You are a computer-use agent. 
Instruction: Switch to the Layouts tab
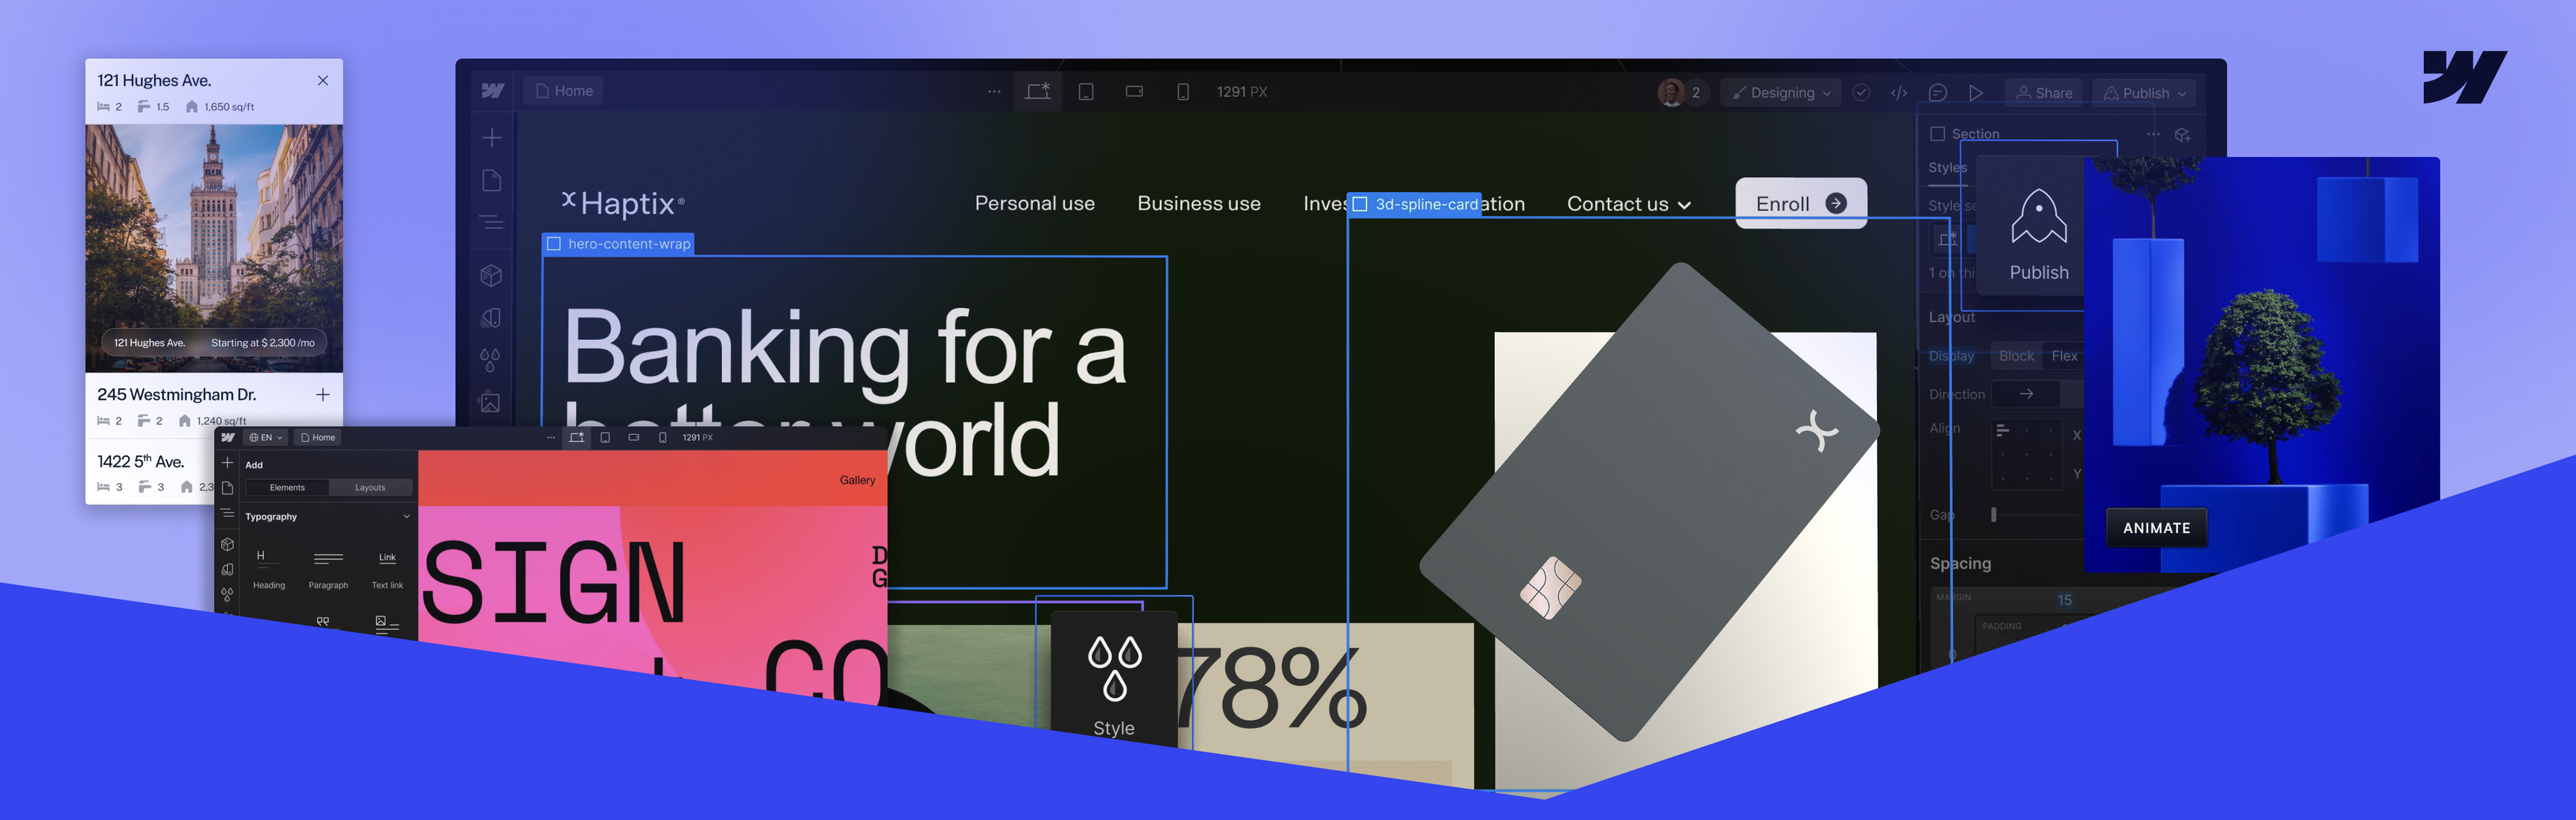[x=370, y=488]
